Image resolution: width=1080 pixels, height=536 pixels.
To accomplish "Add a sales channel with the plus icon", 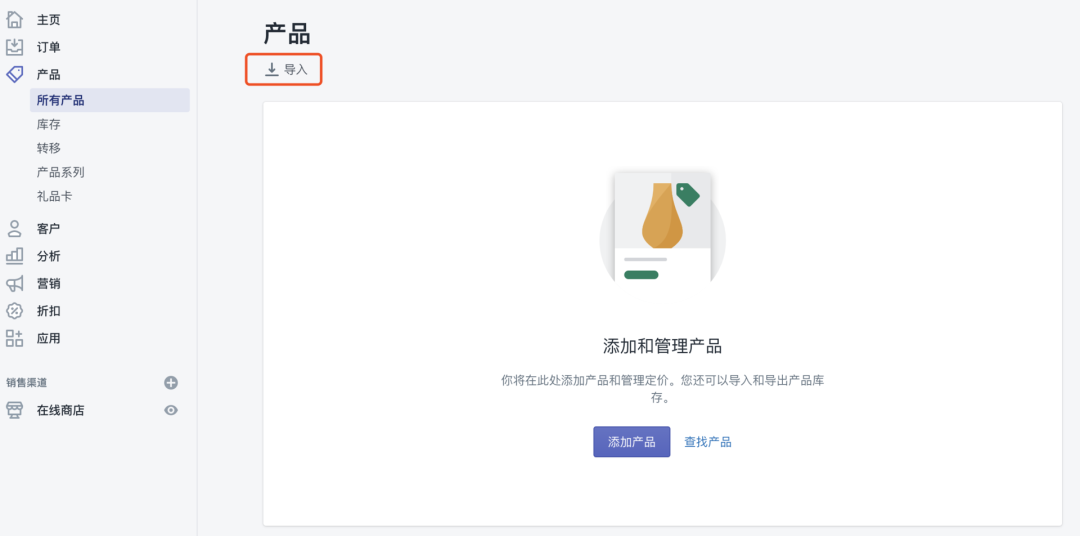I will 171,382.
